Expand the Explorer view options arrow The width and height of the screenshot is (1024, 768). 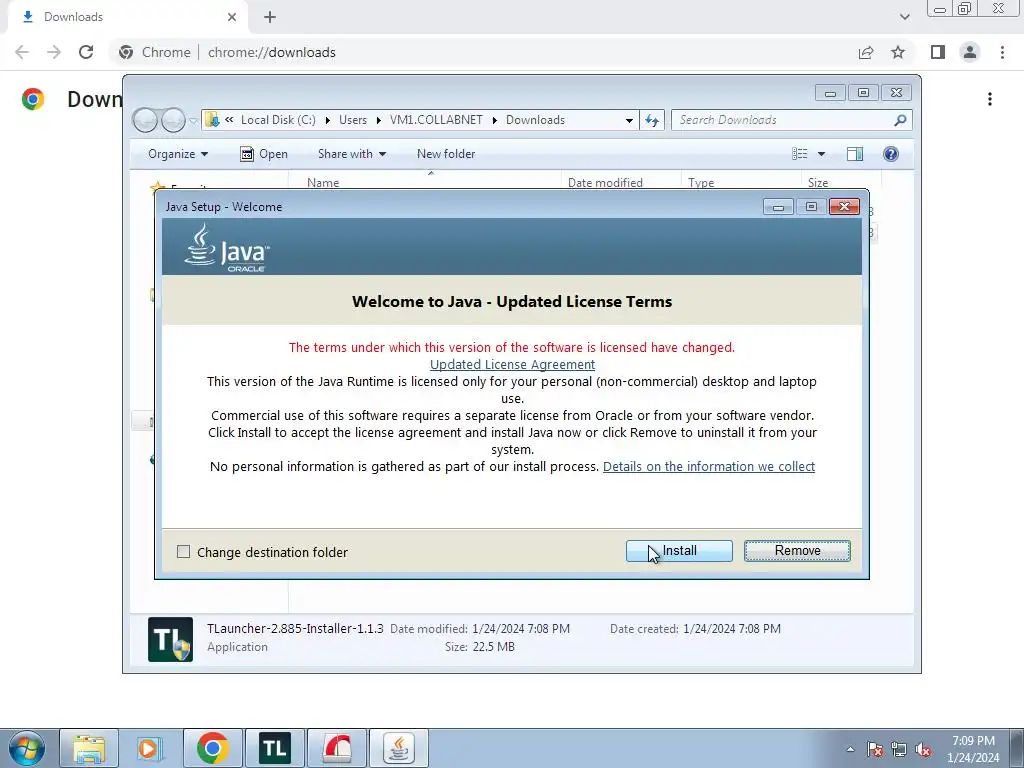click(x=822, y=154)
